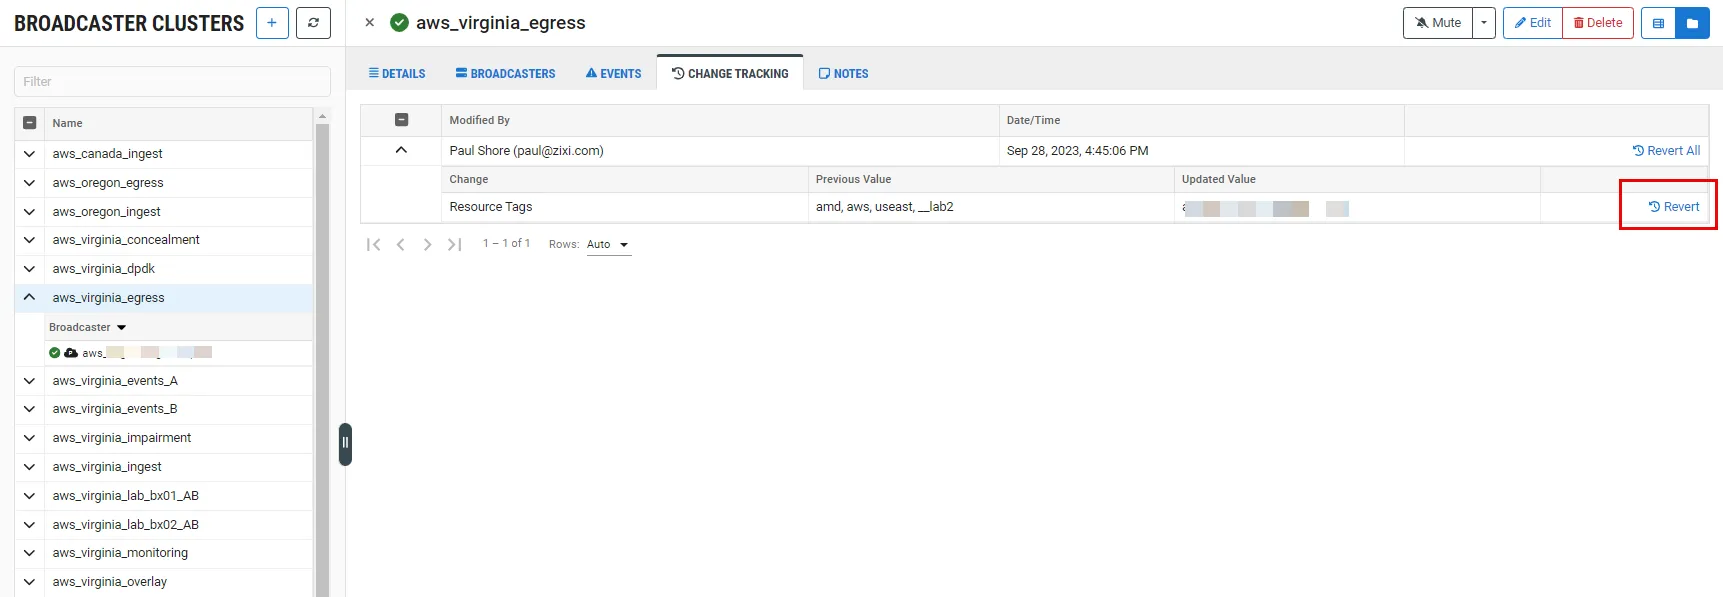The width and height of the screenshot is (1723, 597).
Task: Go to the first page of changes
Action: pos(374,244)
